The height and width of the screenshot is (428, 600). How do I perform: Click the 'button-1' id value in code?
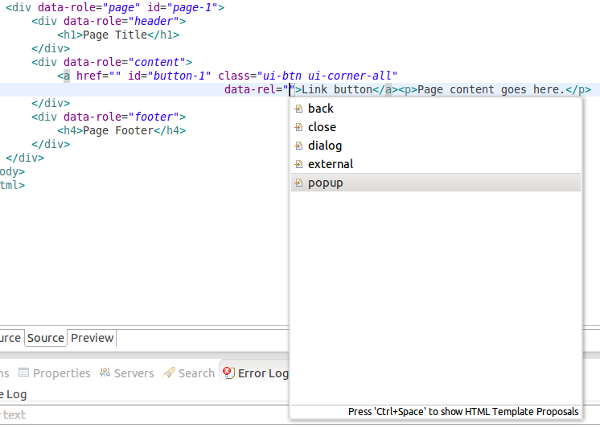(179, 76)
